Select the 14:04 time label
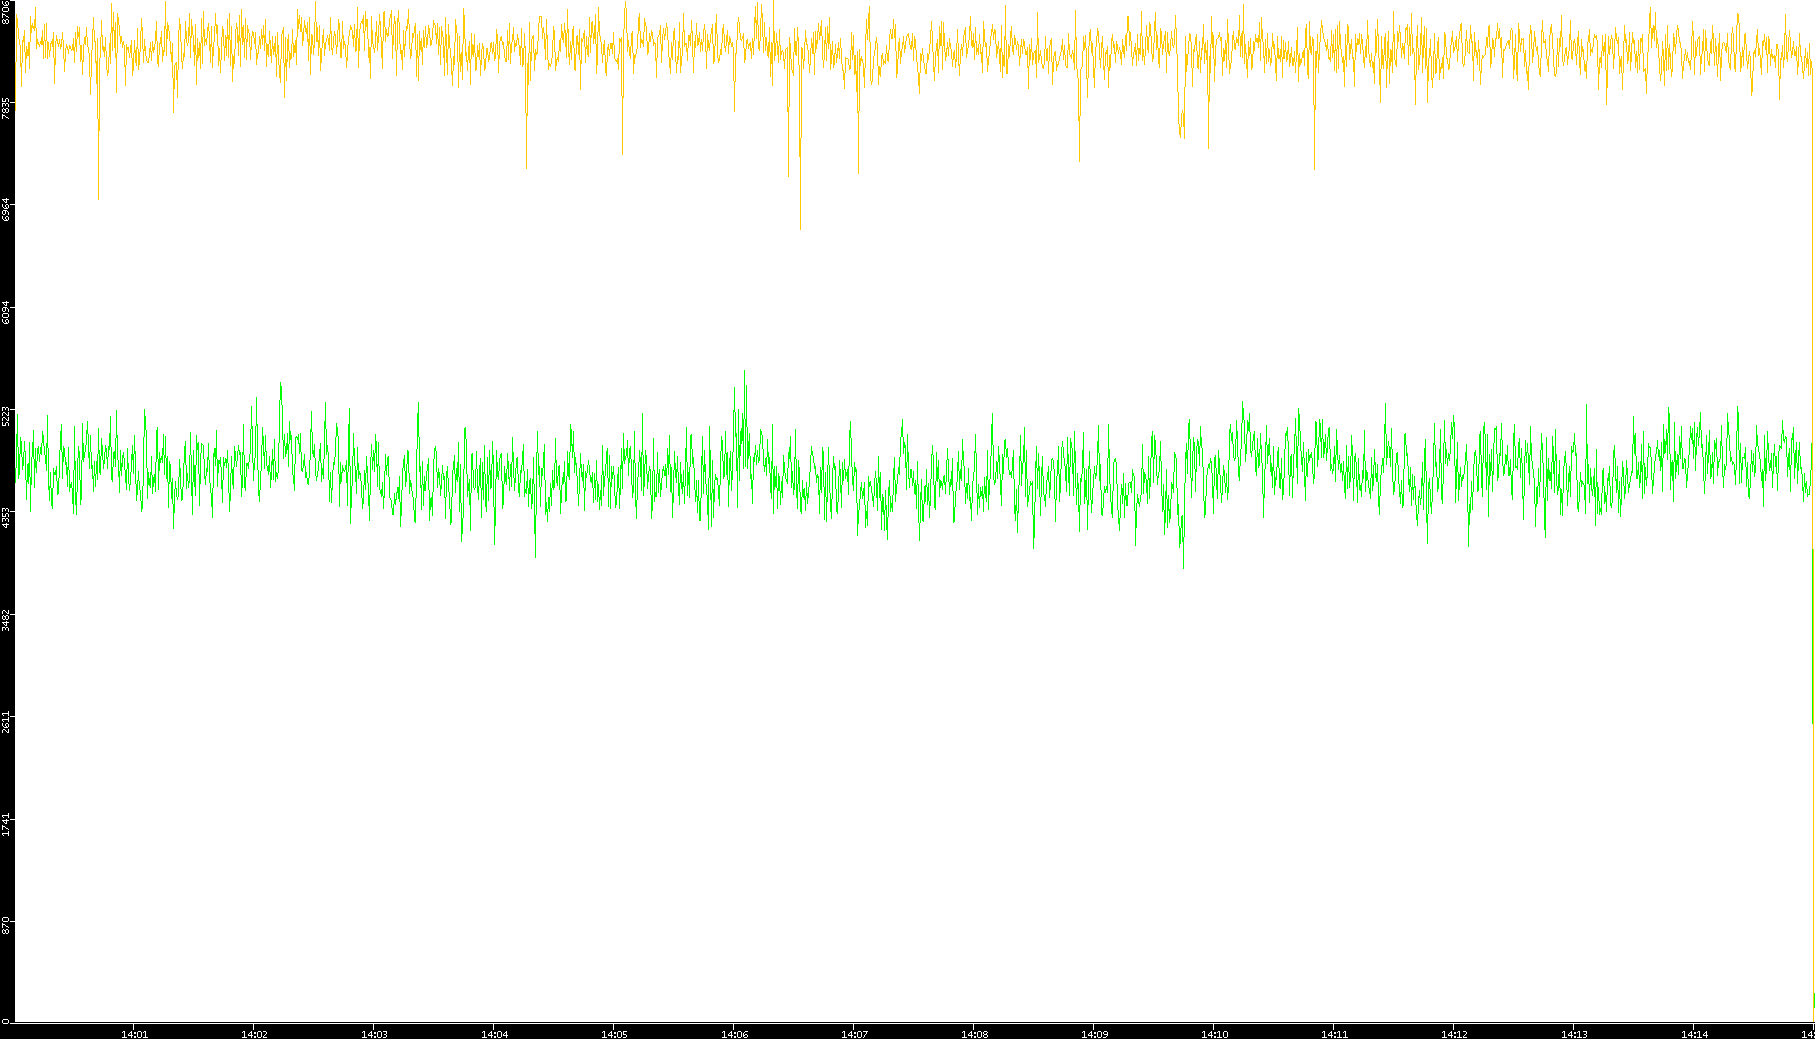The image size is (1815, 1039). (495, 1034)
